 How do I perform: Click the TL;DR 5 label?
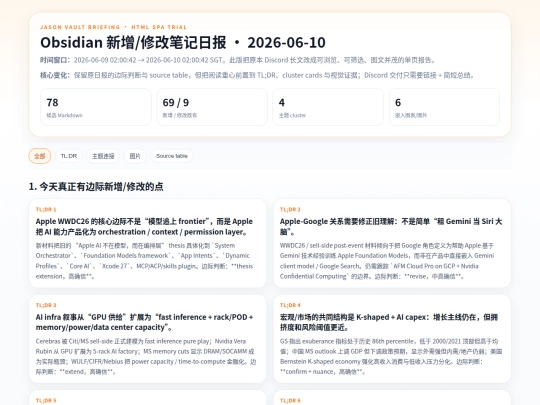46,401
